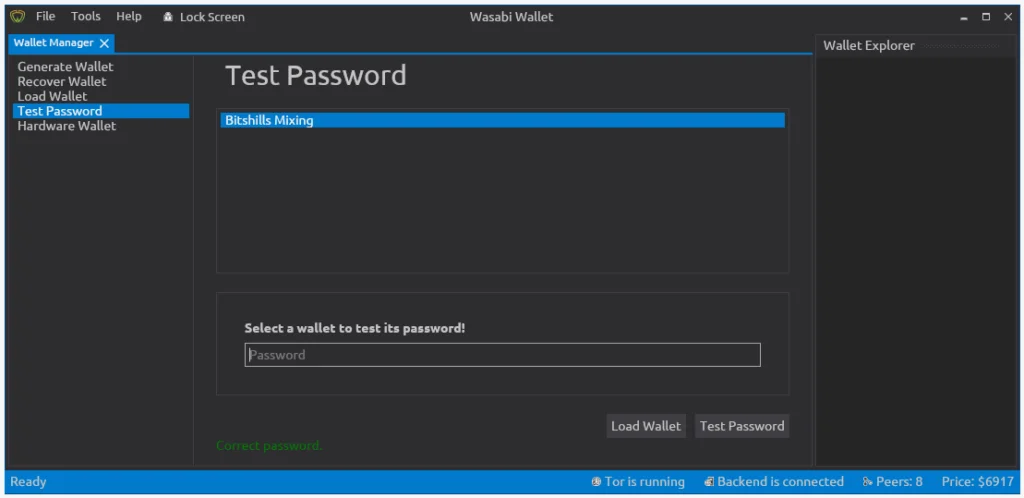This screenshot has width=1024, height=498.
Task: Go to Load Wallet in the sidebar
Action: pos(52,97)
